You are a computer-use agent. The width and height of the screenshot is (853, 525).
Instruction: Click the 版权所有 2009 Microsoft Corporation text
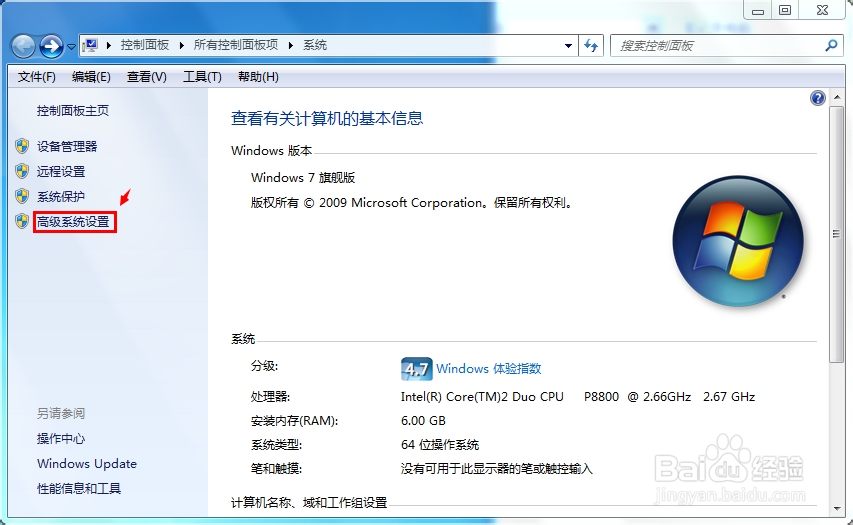tap(412, 203)
